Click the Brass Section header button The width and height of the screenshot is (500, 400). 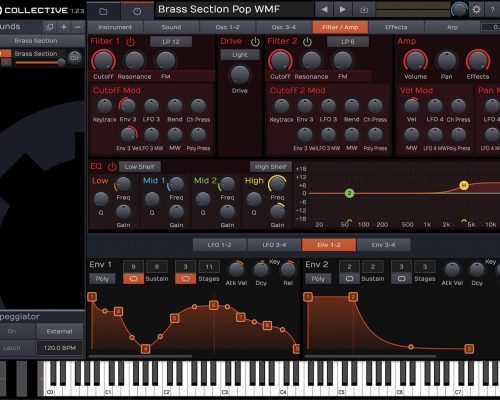point(36,41)
